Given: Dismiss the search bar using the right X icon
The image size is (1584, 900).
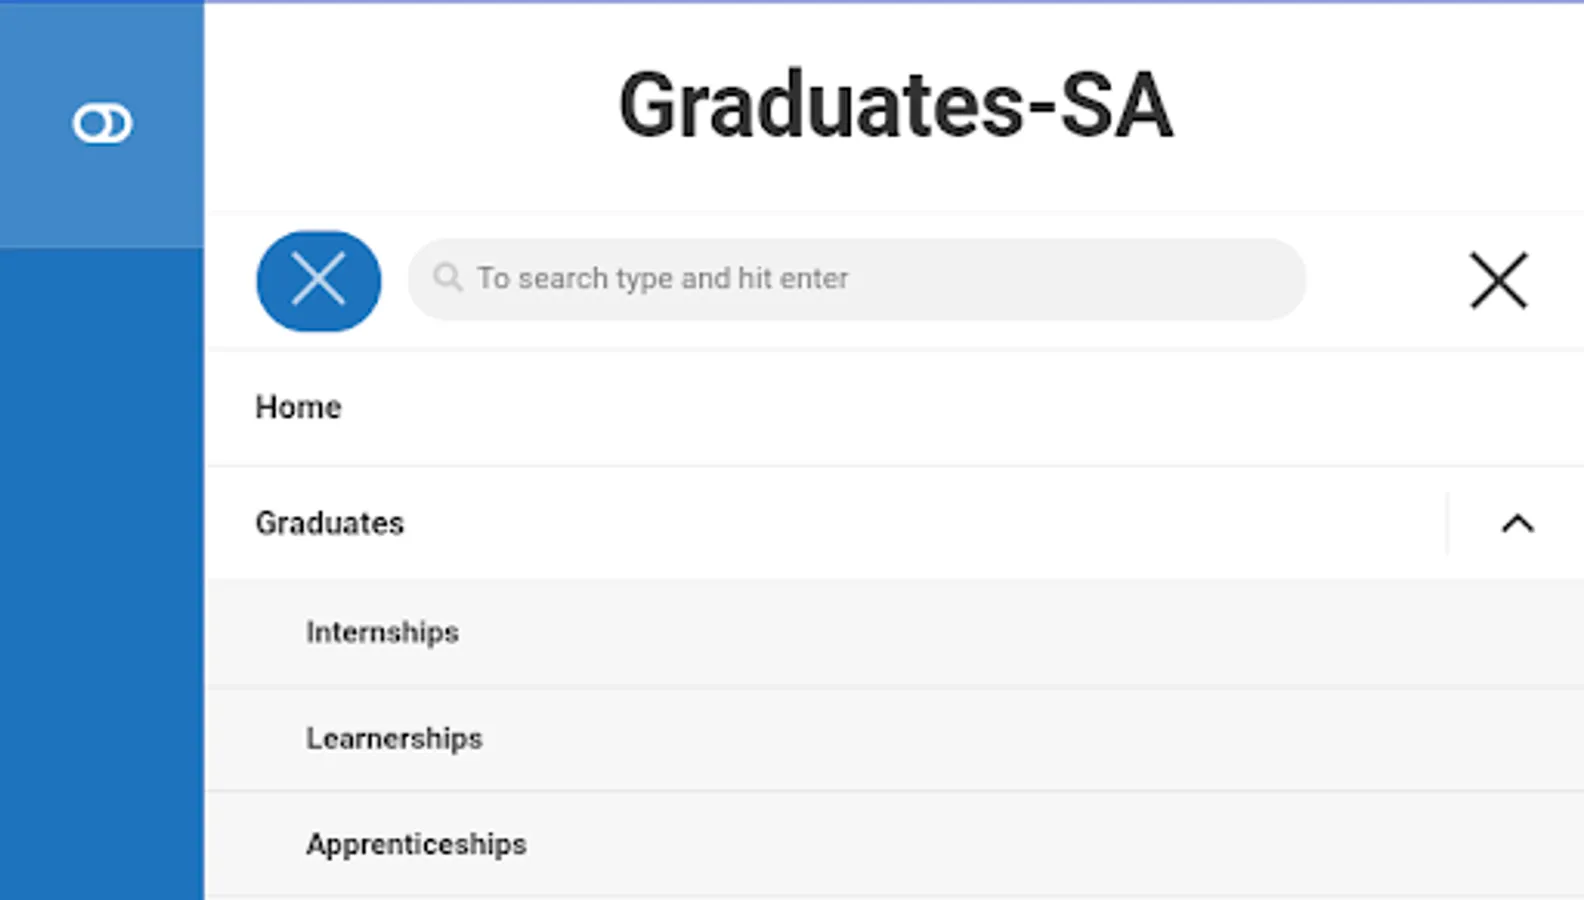Looking at the screenshot, I should [x=1498, y=280].
